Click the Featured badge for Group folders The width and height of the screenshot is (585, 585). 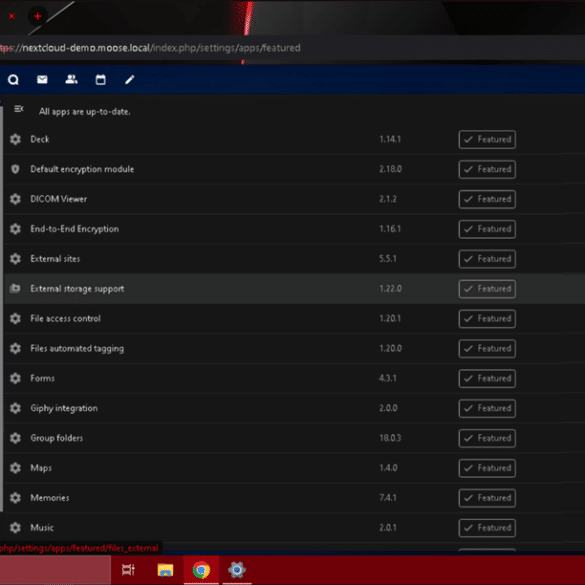point(487,438)
